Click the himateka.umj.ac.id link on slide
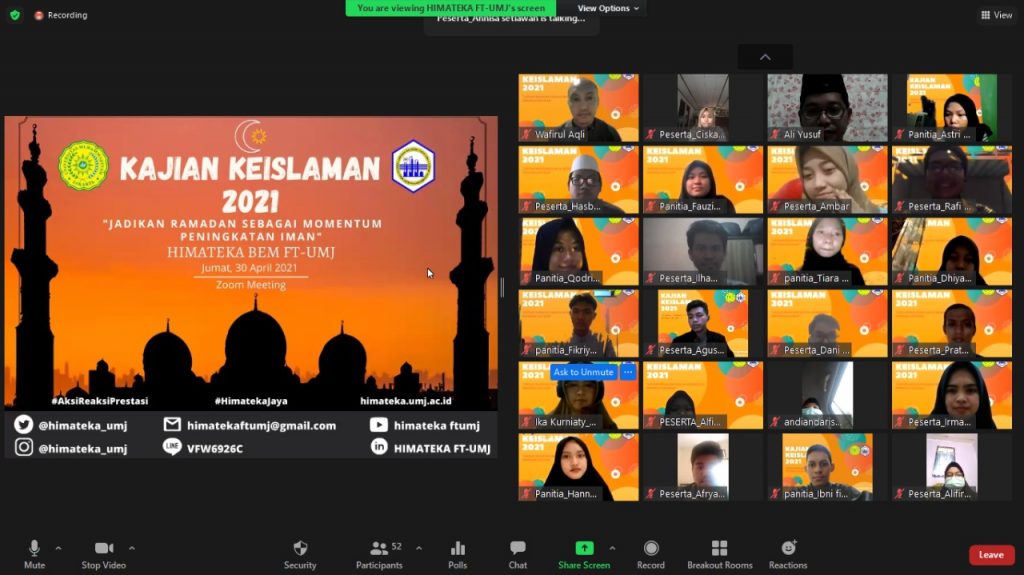 tap(406, 401)
